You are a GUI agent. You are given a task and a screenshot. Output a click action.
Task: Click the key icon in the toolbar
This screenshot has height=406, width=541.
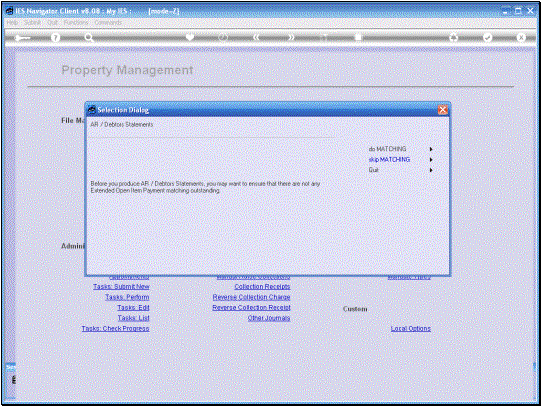pos(22,38)
